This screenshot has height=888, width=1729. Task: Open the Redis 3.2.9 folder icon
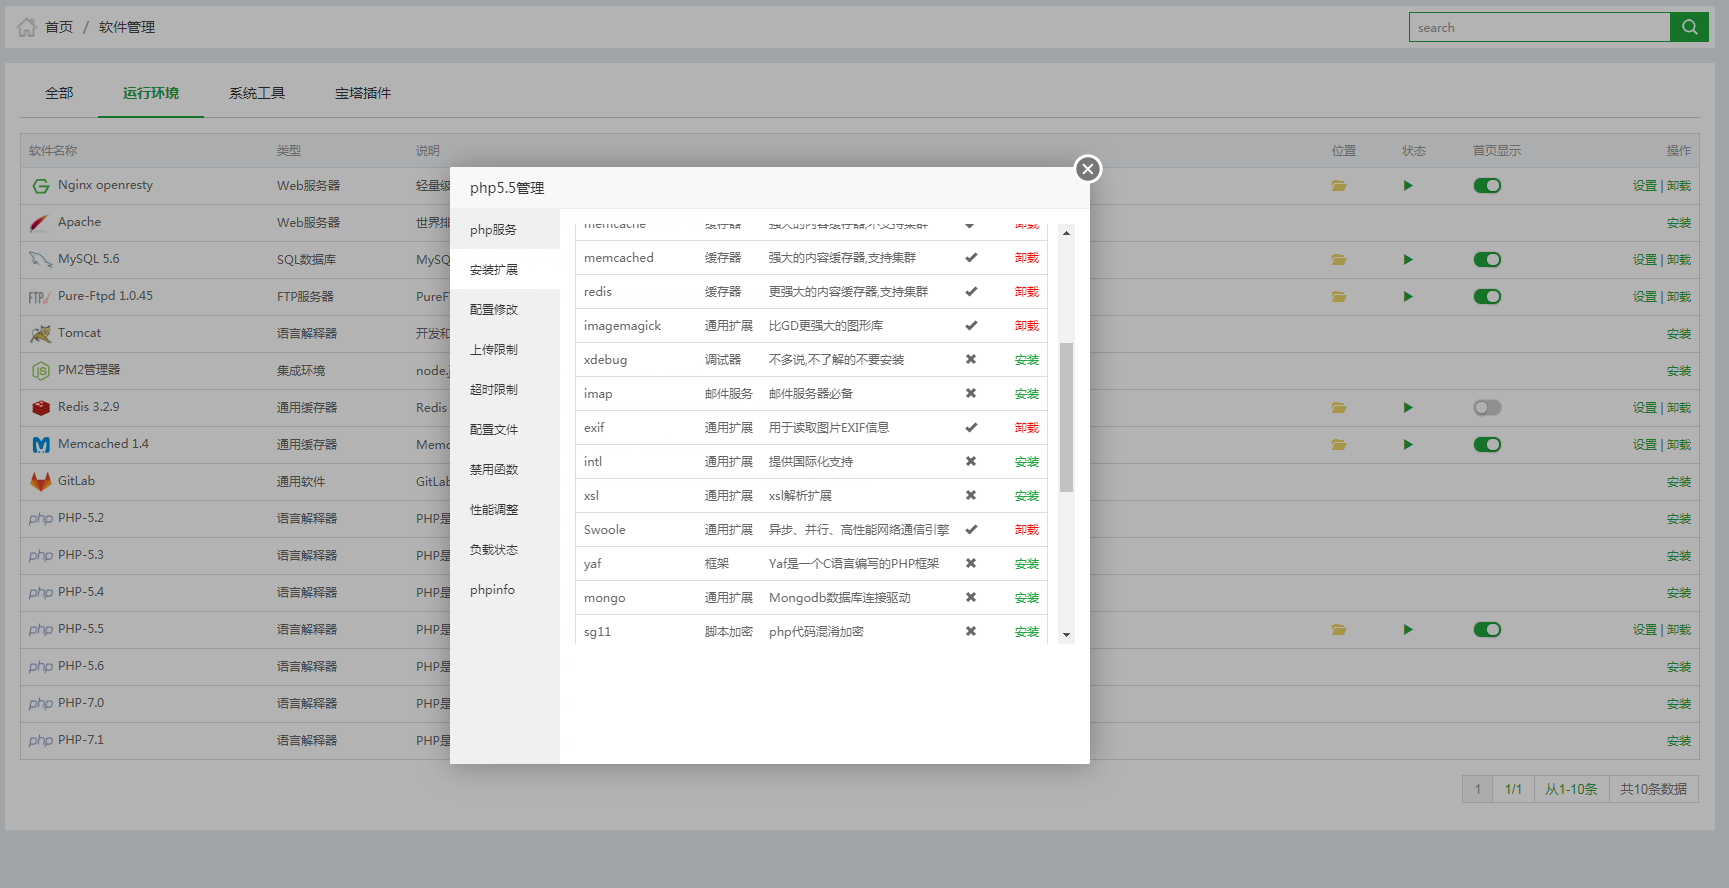point(1339,408)
